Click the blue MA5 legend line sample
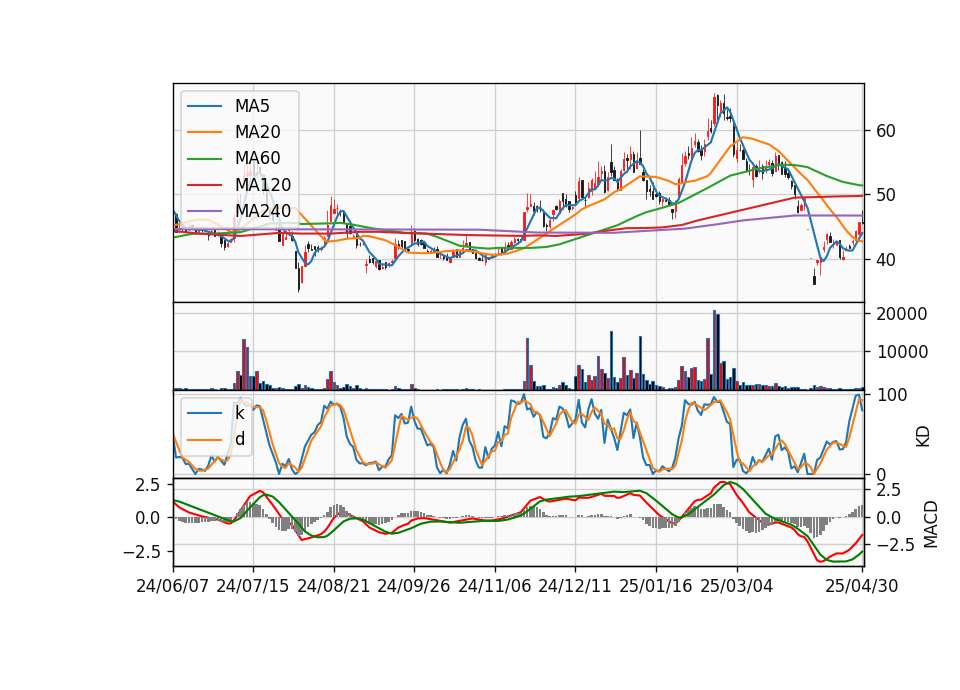 pos(205,106)
